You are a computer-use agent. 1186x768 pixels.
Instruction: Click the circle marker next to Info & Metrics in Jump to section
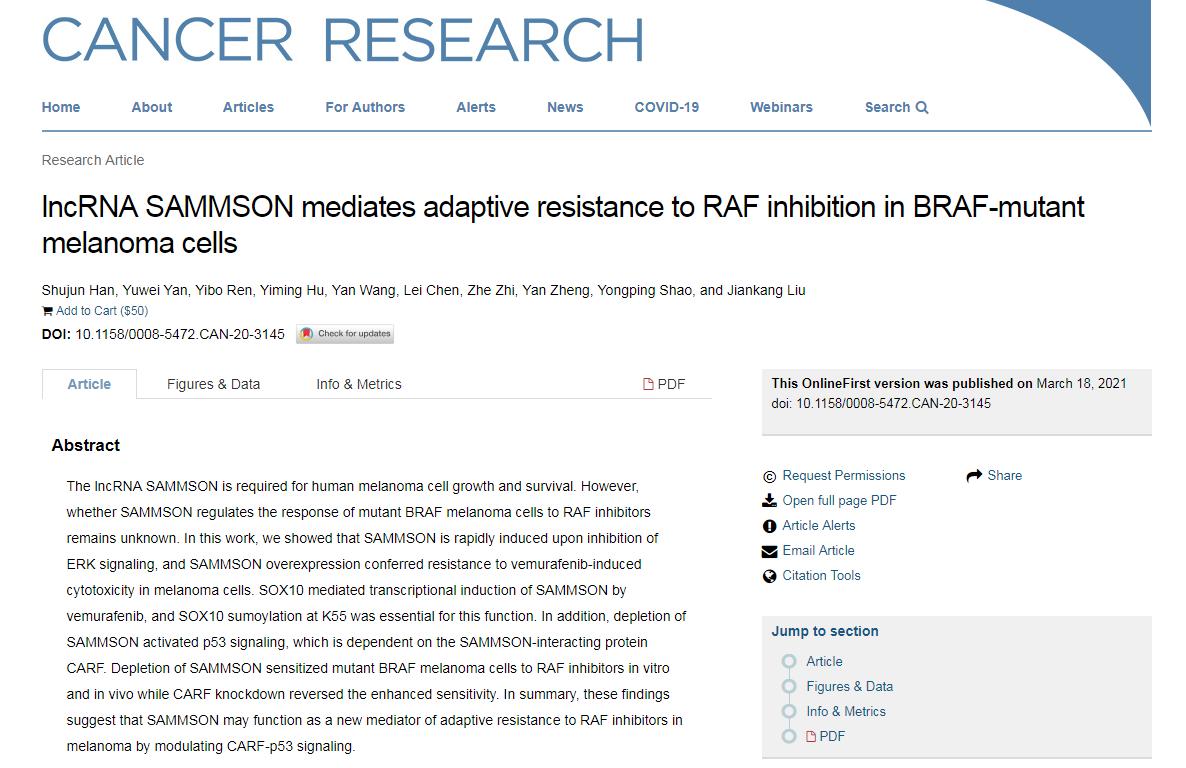coord(789,711)
